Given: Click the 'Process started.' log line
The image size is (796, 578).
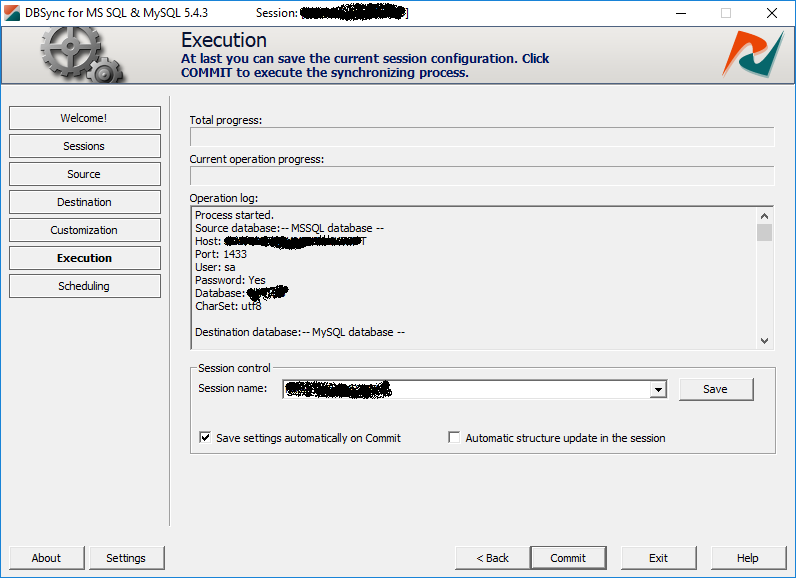Looking at the screenshot, I should click(x=235, y=215).
